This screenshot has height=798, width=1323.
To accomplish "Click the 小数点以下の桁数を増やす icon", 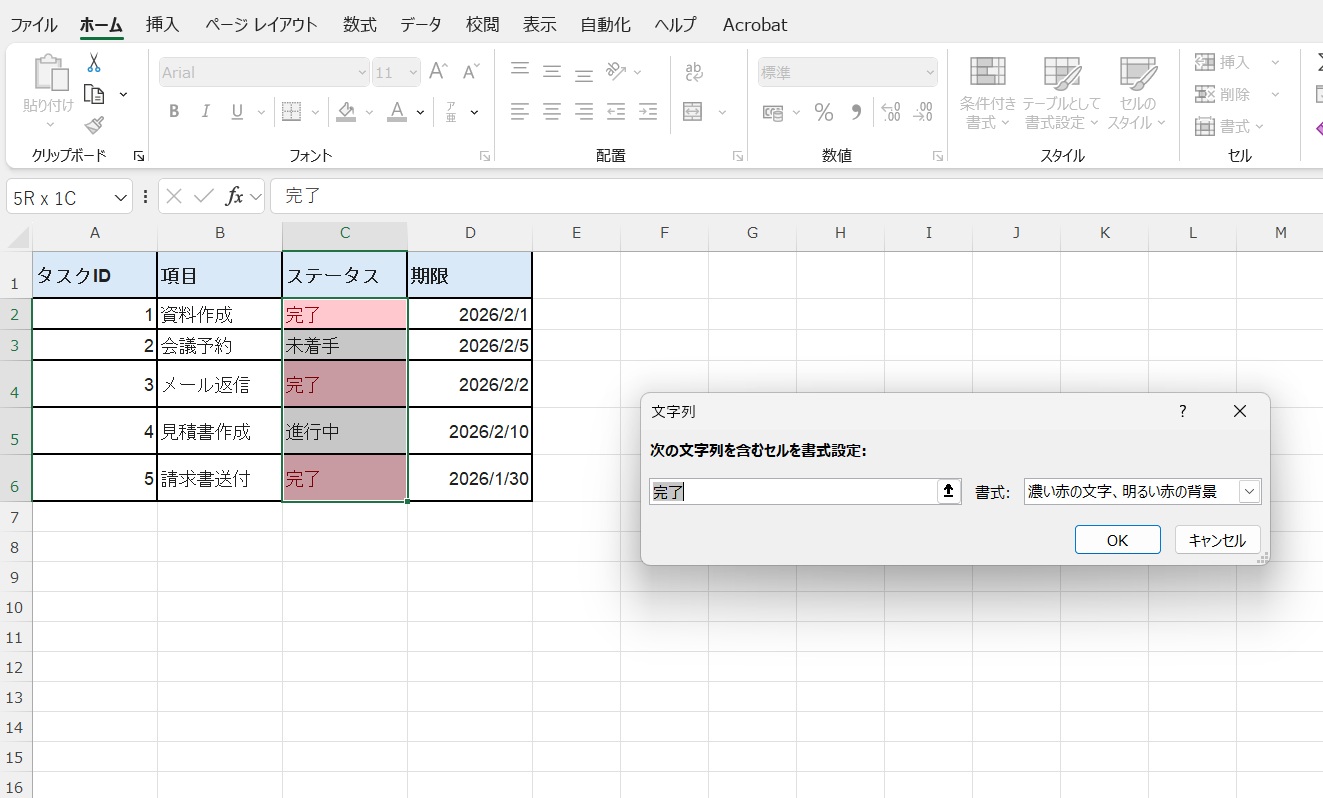I will (x=889, y=112).
